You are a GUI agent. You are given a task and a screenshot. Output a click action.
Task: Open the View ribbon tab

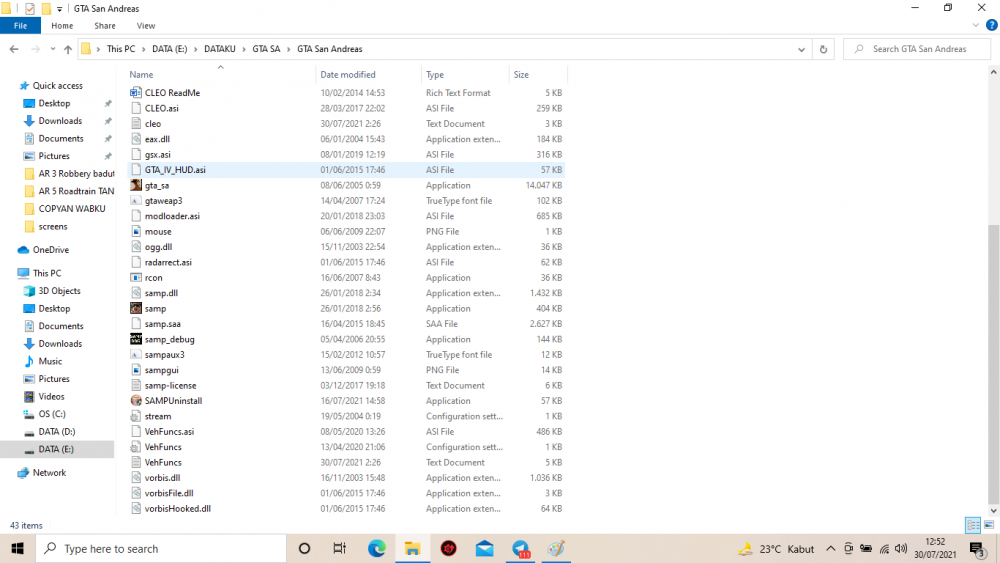coord(145,26)
